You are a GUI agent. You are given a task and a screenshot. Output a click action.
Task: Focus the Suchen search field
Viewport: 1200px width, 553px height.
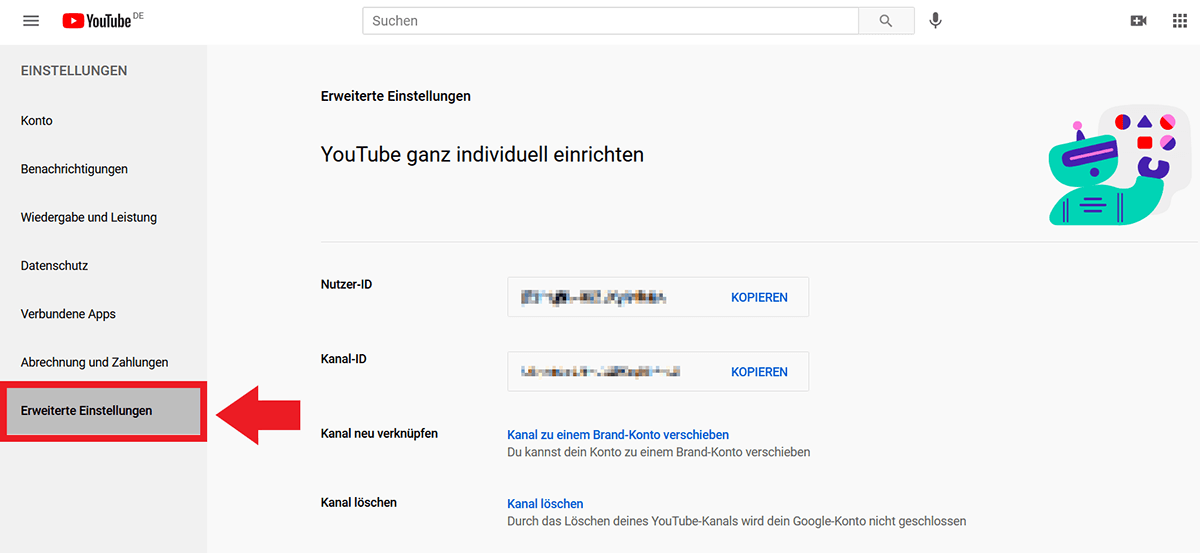[611, 21]
